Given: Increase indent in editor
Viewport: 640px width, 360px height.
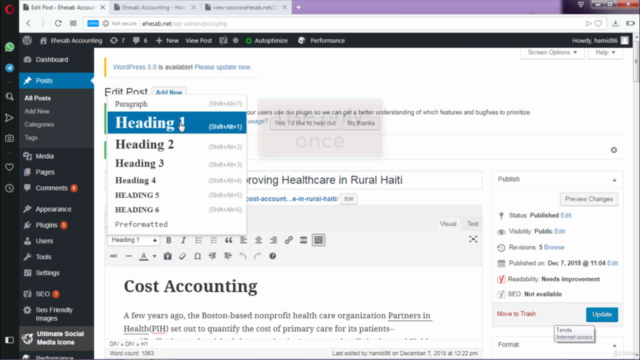Looking at the screenshot, I should pos(228,256).
